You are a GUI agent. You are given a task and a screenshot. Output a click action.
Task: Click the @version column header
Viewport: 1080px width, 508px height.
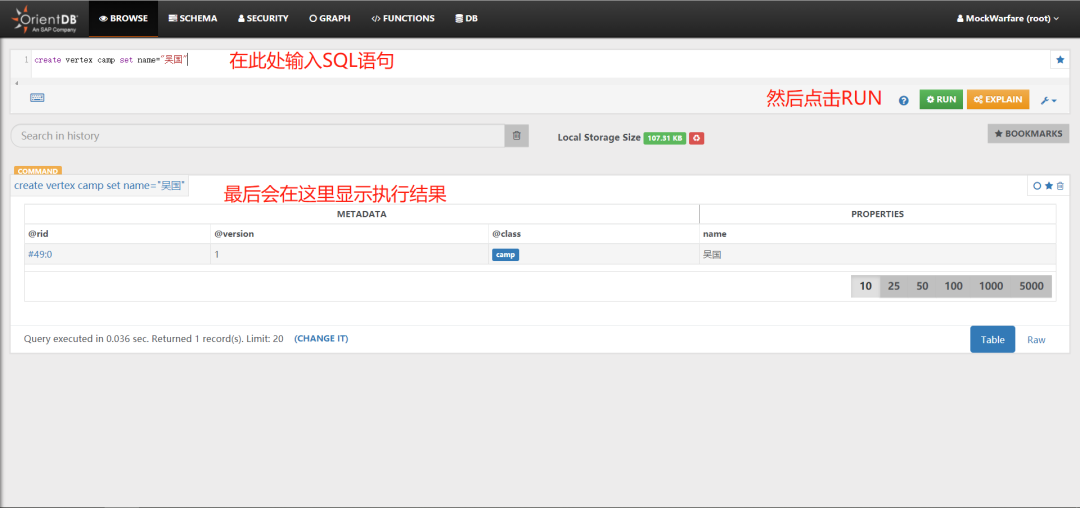350,234
